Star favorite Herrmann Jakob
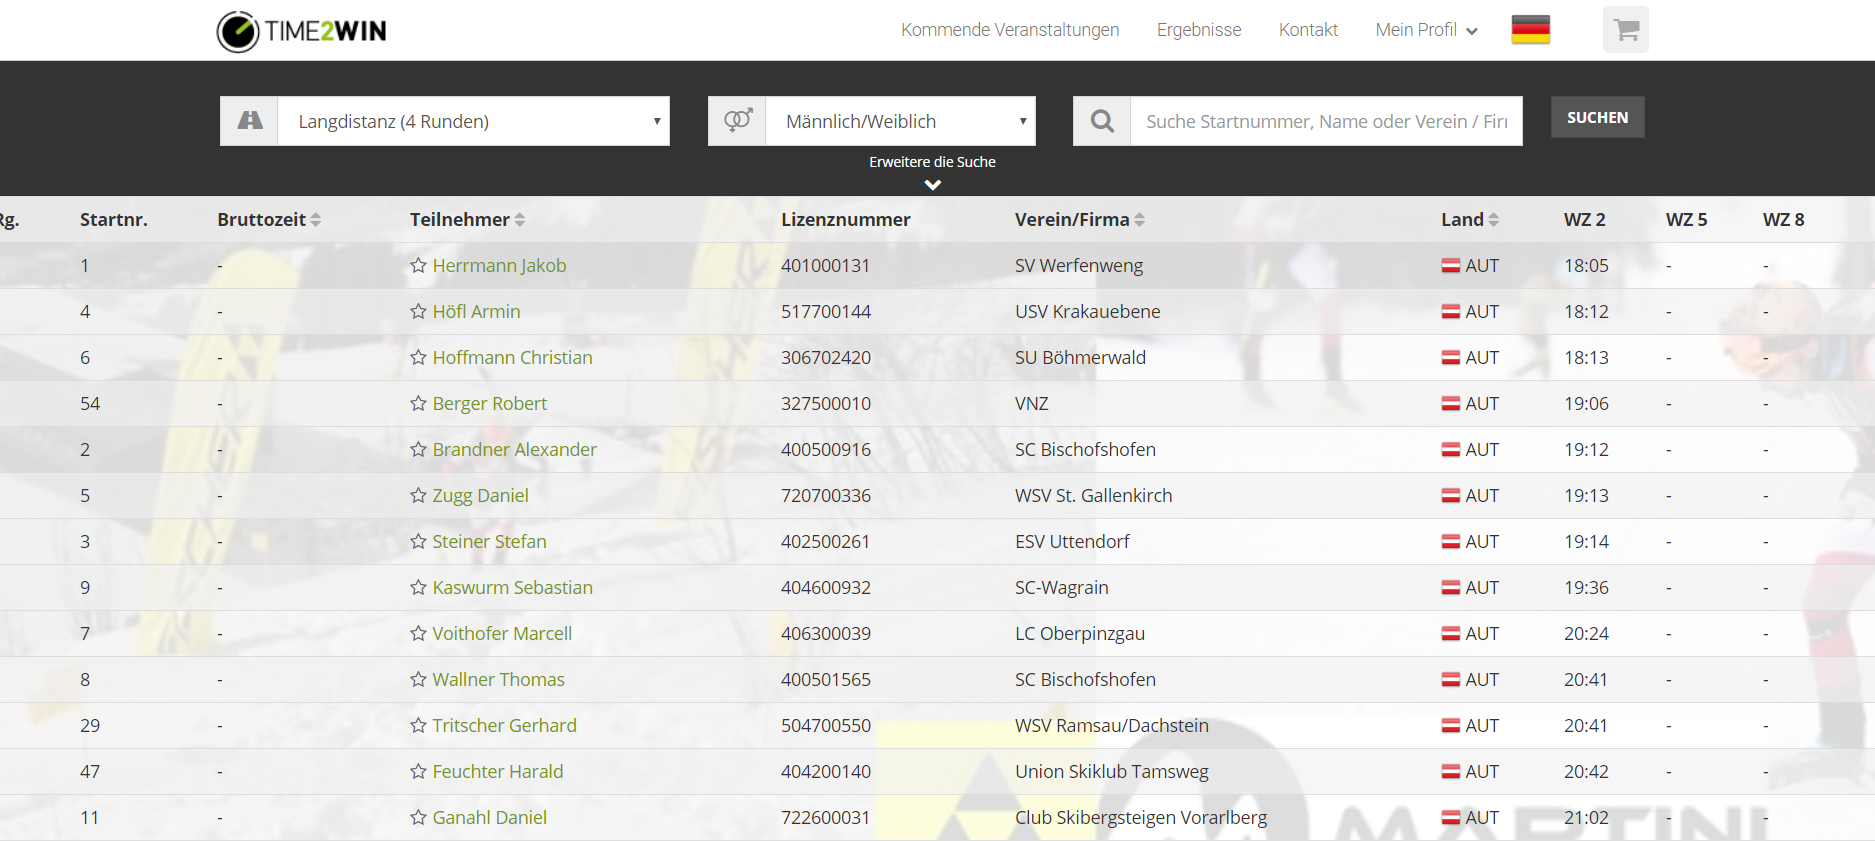 pos(418,265)
